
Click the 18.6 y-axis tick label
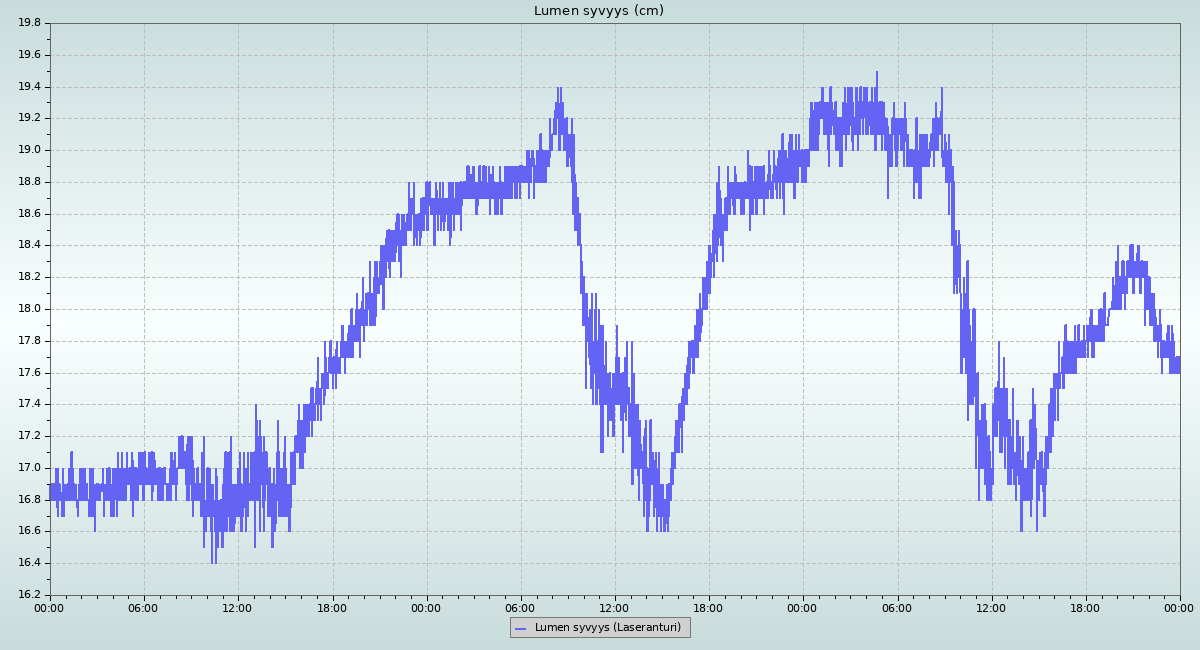point(29,214)
